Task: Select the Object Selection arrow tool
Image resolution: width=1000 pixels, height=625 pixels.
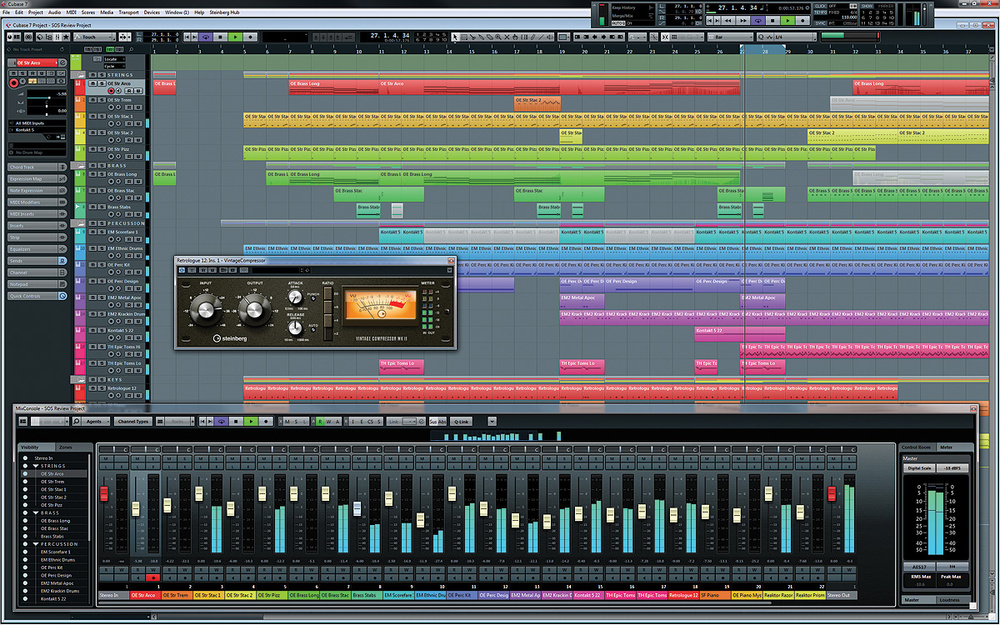Action: pos(457,36)
